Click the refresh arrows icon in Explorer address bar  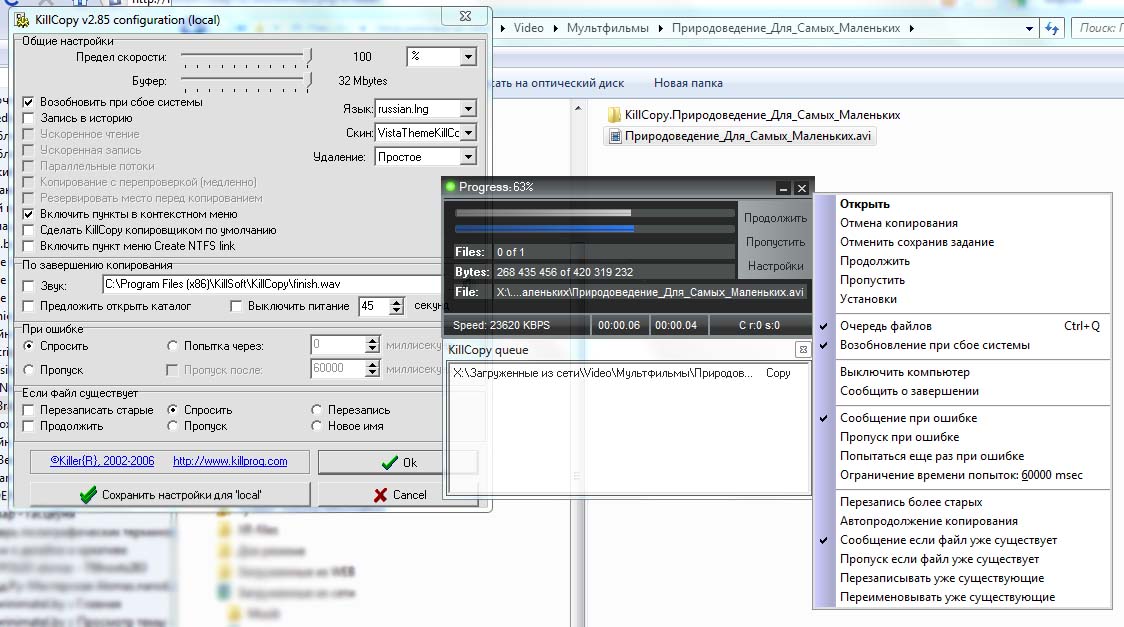1052,28
